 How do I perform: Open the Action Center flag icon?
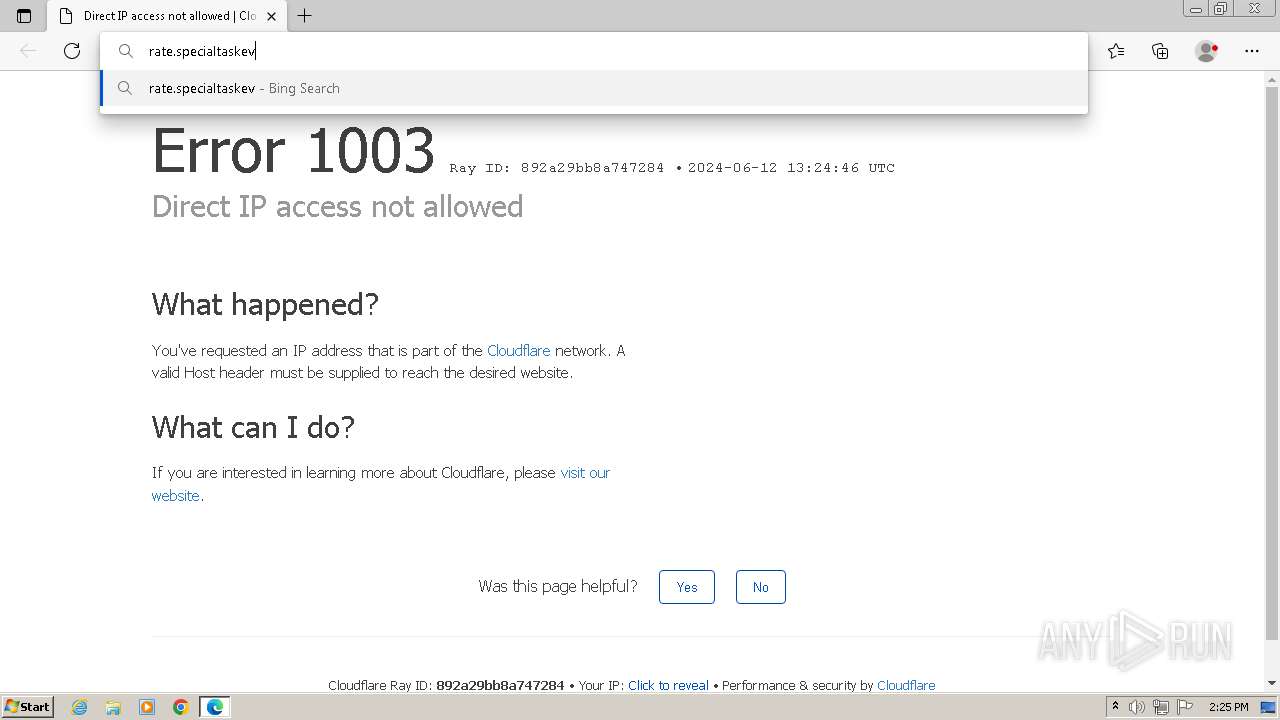pos(1185,707)
